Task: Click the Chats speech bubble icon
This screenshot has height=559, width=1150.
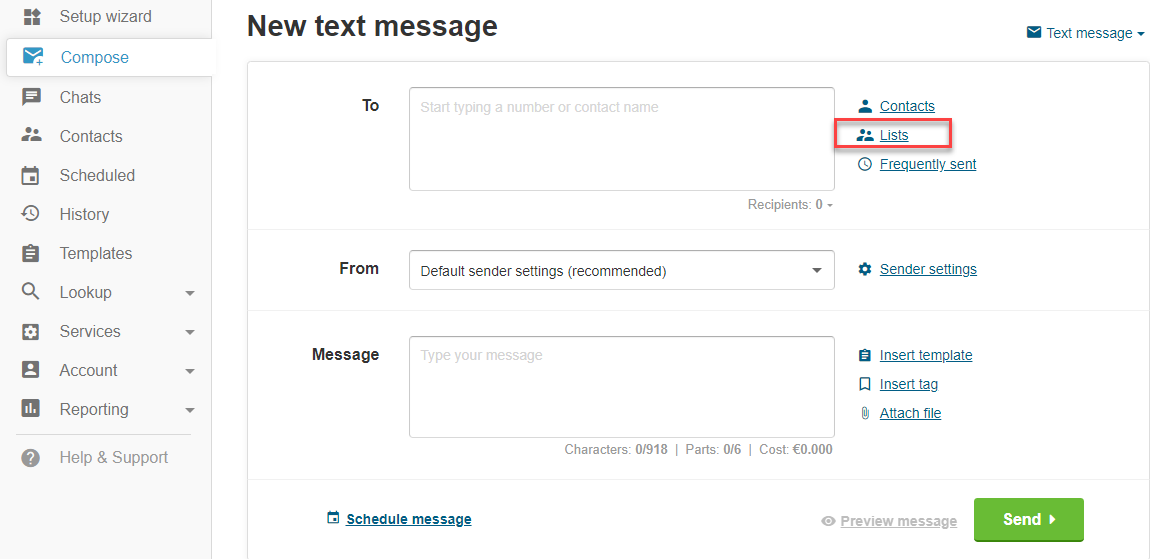Action: click(32, 97)
